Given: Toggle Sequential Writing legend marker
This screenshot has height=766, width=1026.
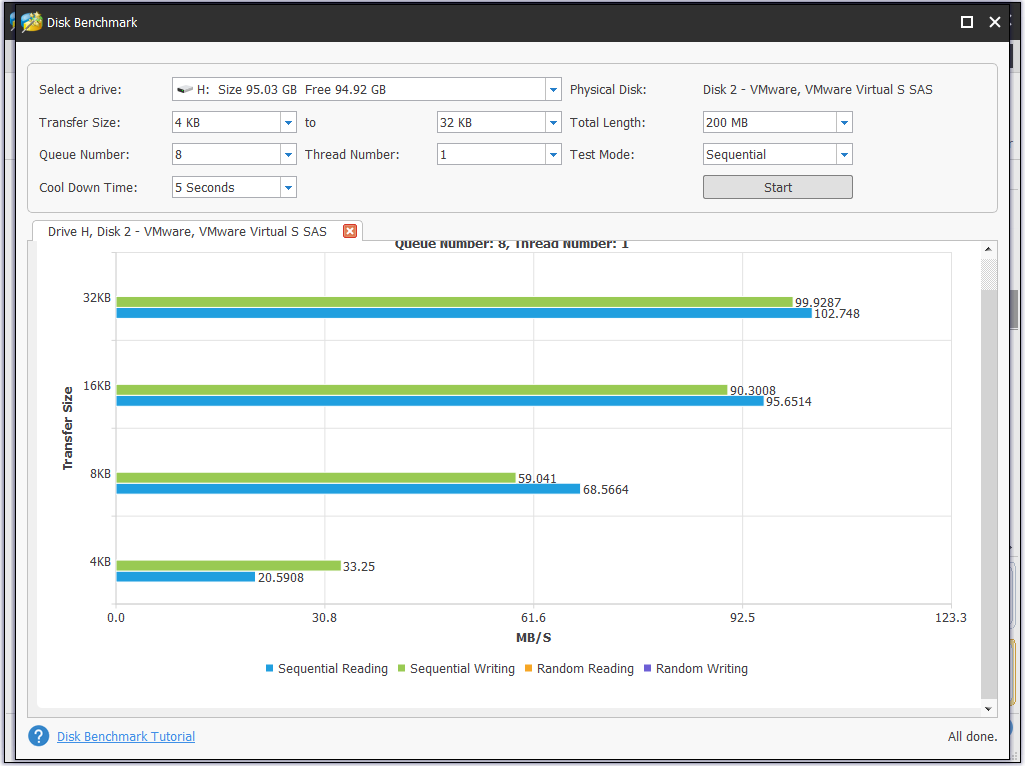Looking at the screenshot, I should click(402, 669).
